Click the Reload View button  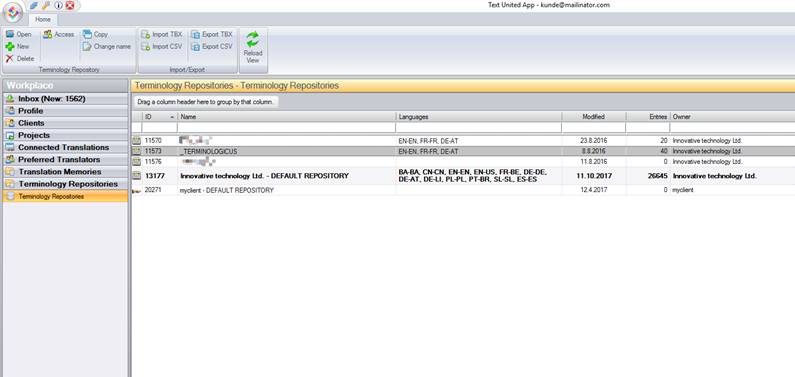pyautogui.click(x=253, y=47)
